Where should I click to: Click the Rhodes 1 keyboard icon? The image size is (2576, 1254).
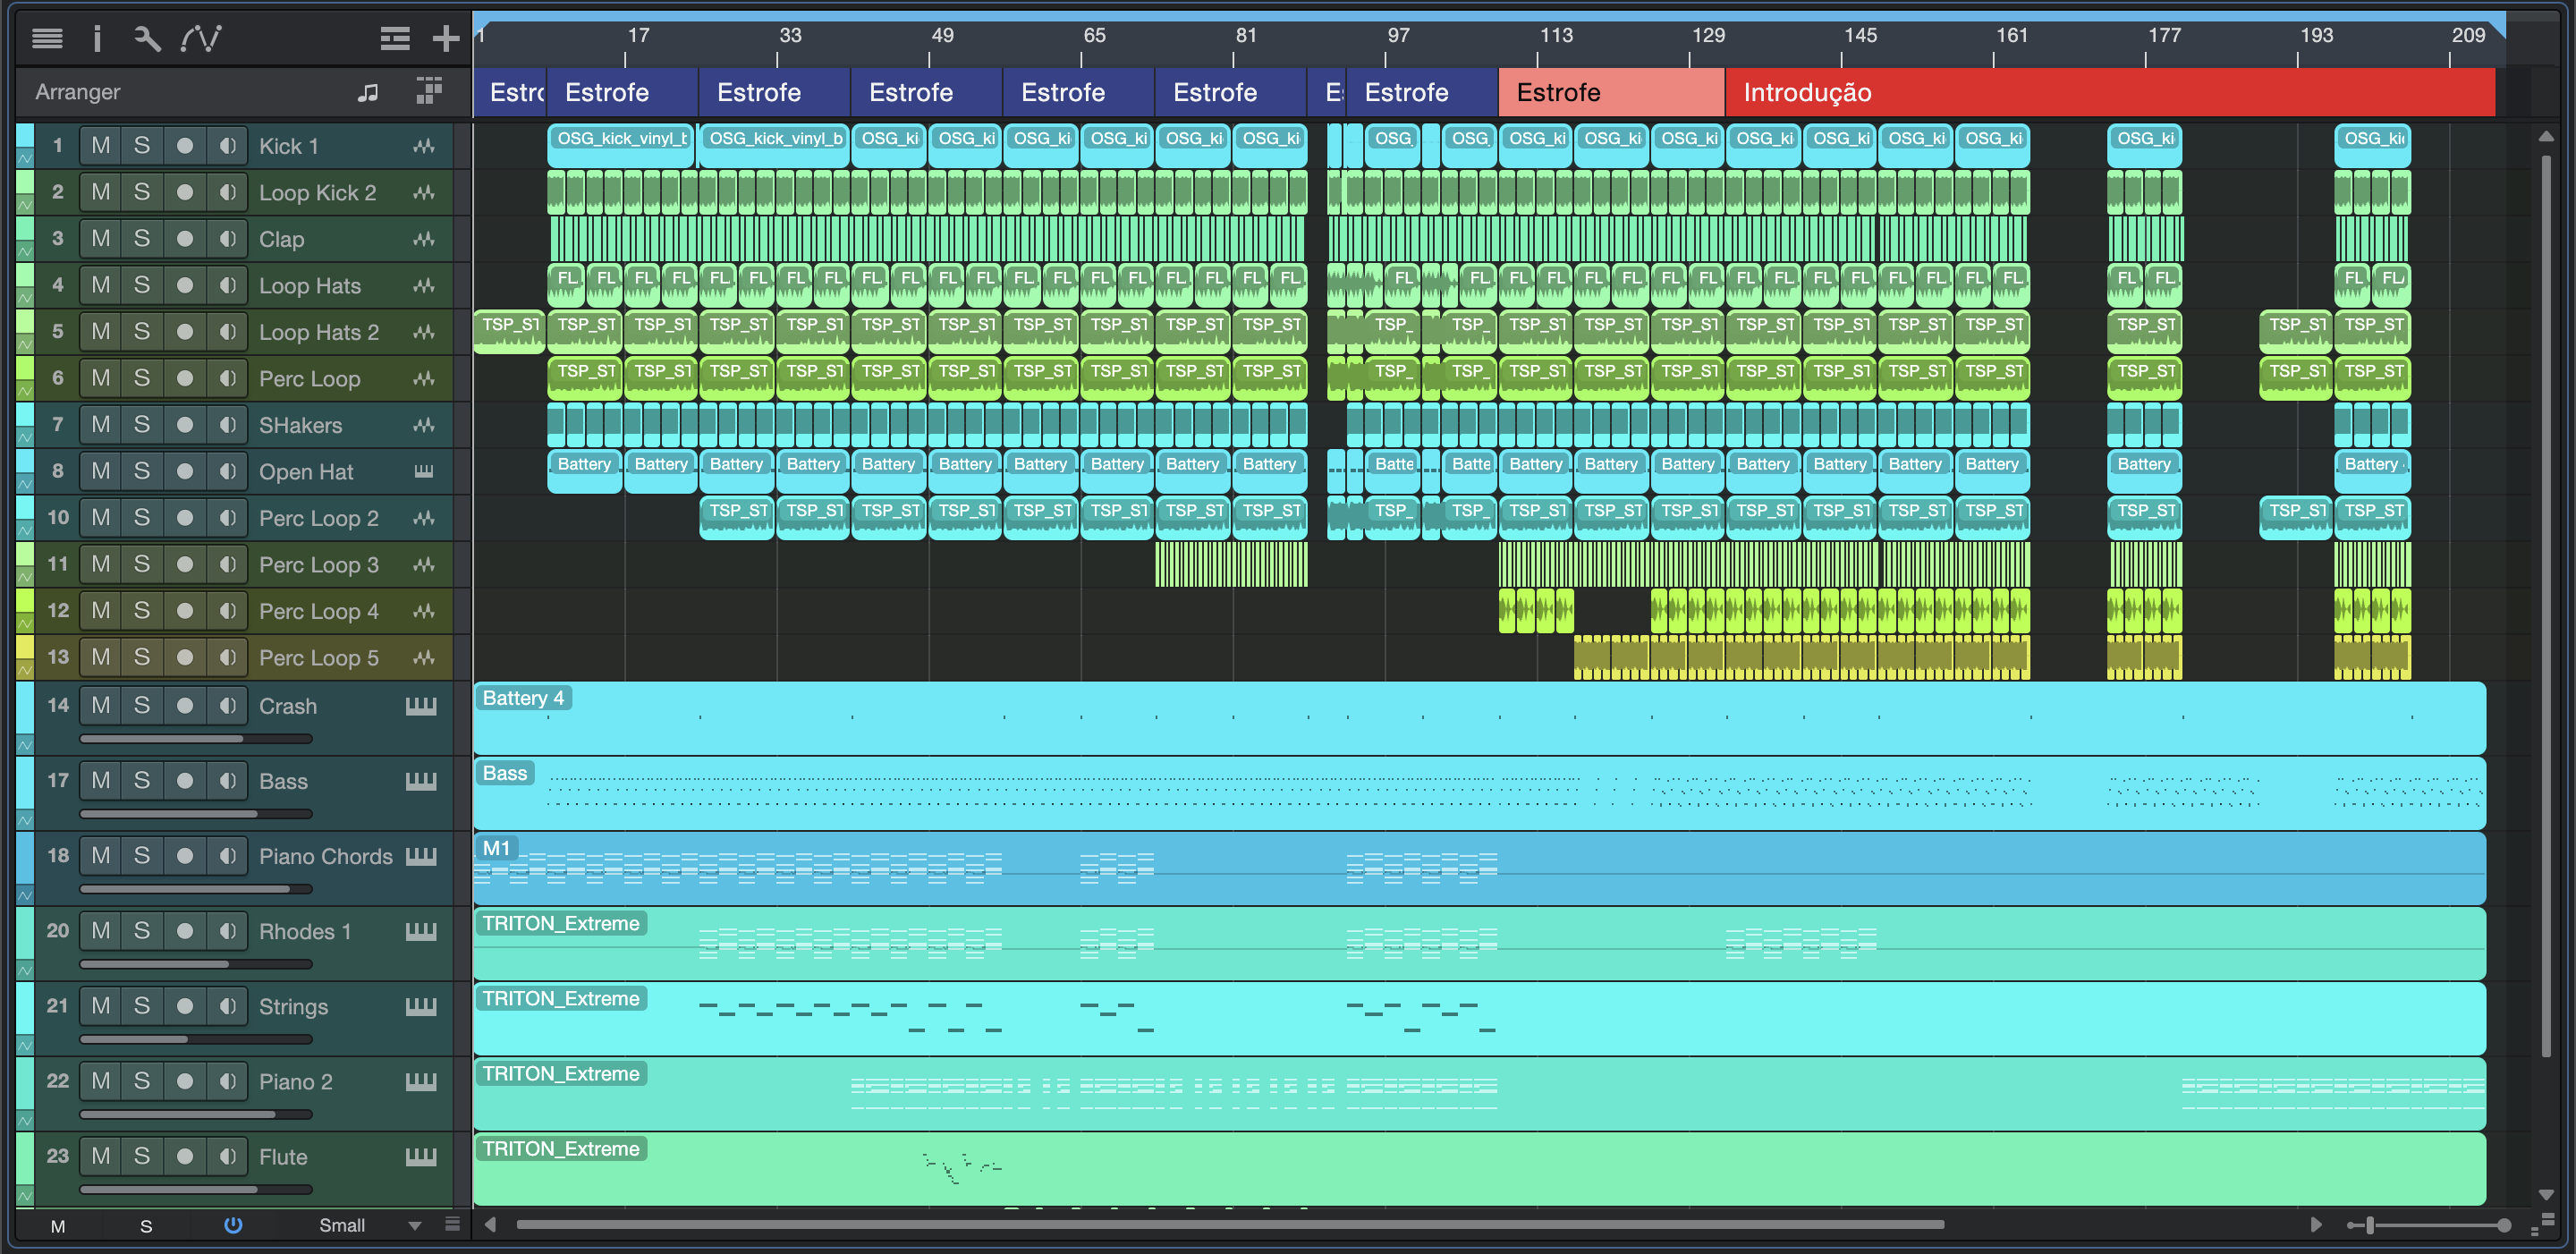pos(421,932)
